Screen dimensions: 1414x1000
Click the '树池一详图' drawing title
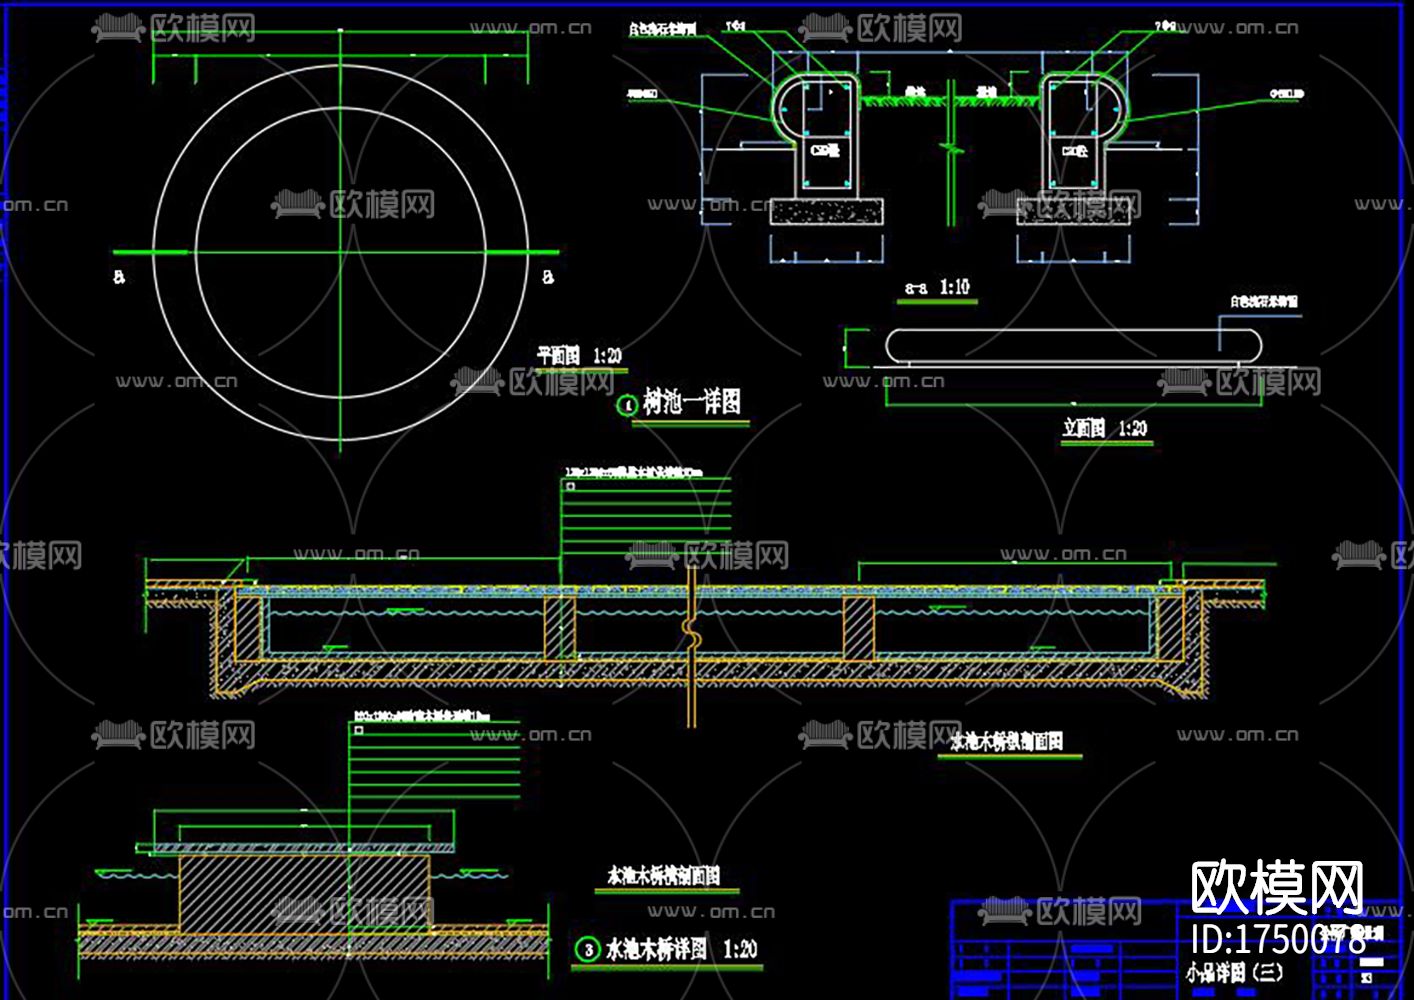[692, 403]
